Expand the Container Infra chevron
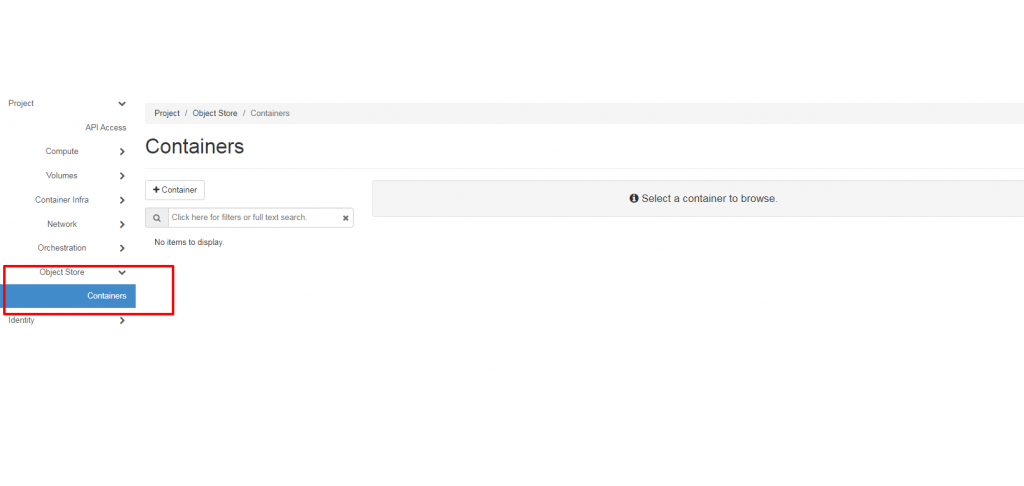1024x486 pixels. pos(122,200)
